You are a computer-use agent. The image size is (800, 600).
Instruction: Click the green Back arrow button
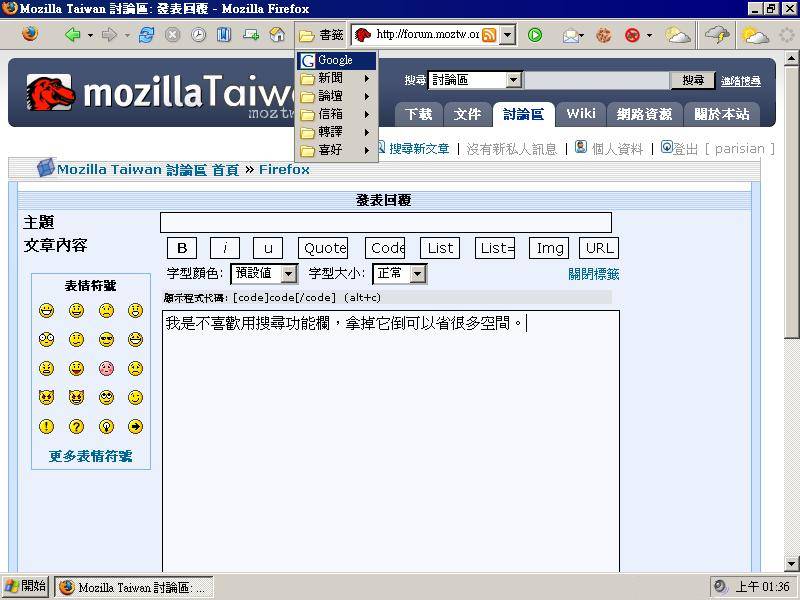click(72, 35)
